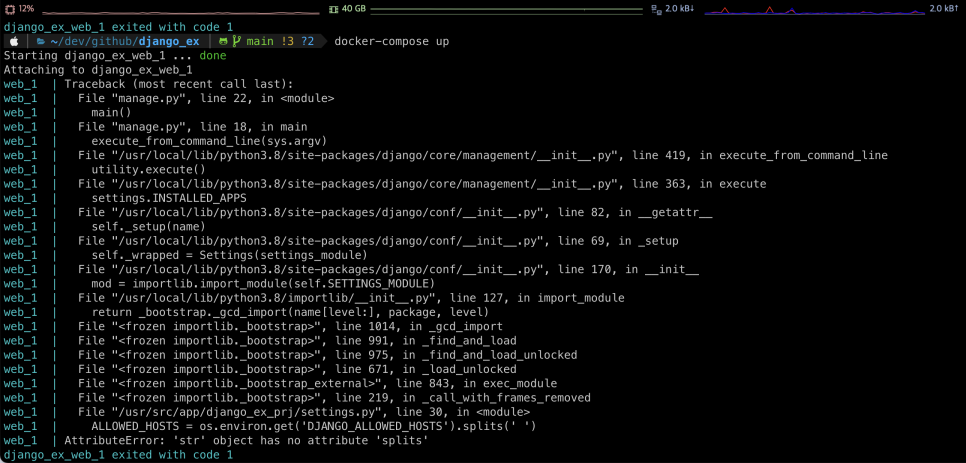Click the folder icon before ~/dev/github

pos(41,41)
